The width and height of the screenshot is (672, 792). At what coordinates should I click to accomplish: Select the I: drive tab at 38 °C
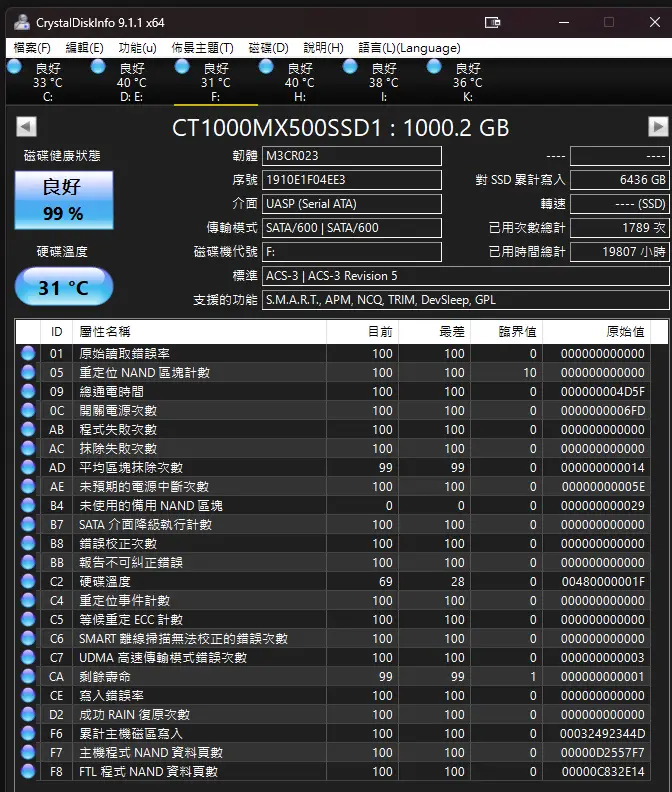point(384,81)
